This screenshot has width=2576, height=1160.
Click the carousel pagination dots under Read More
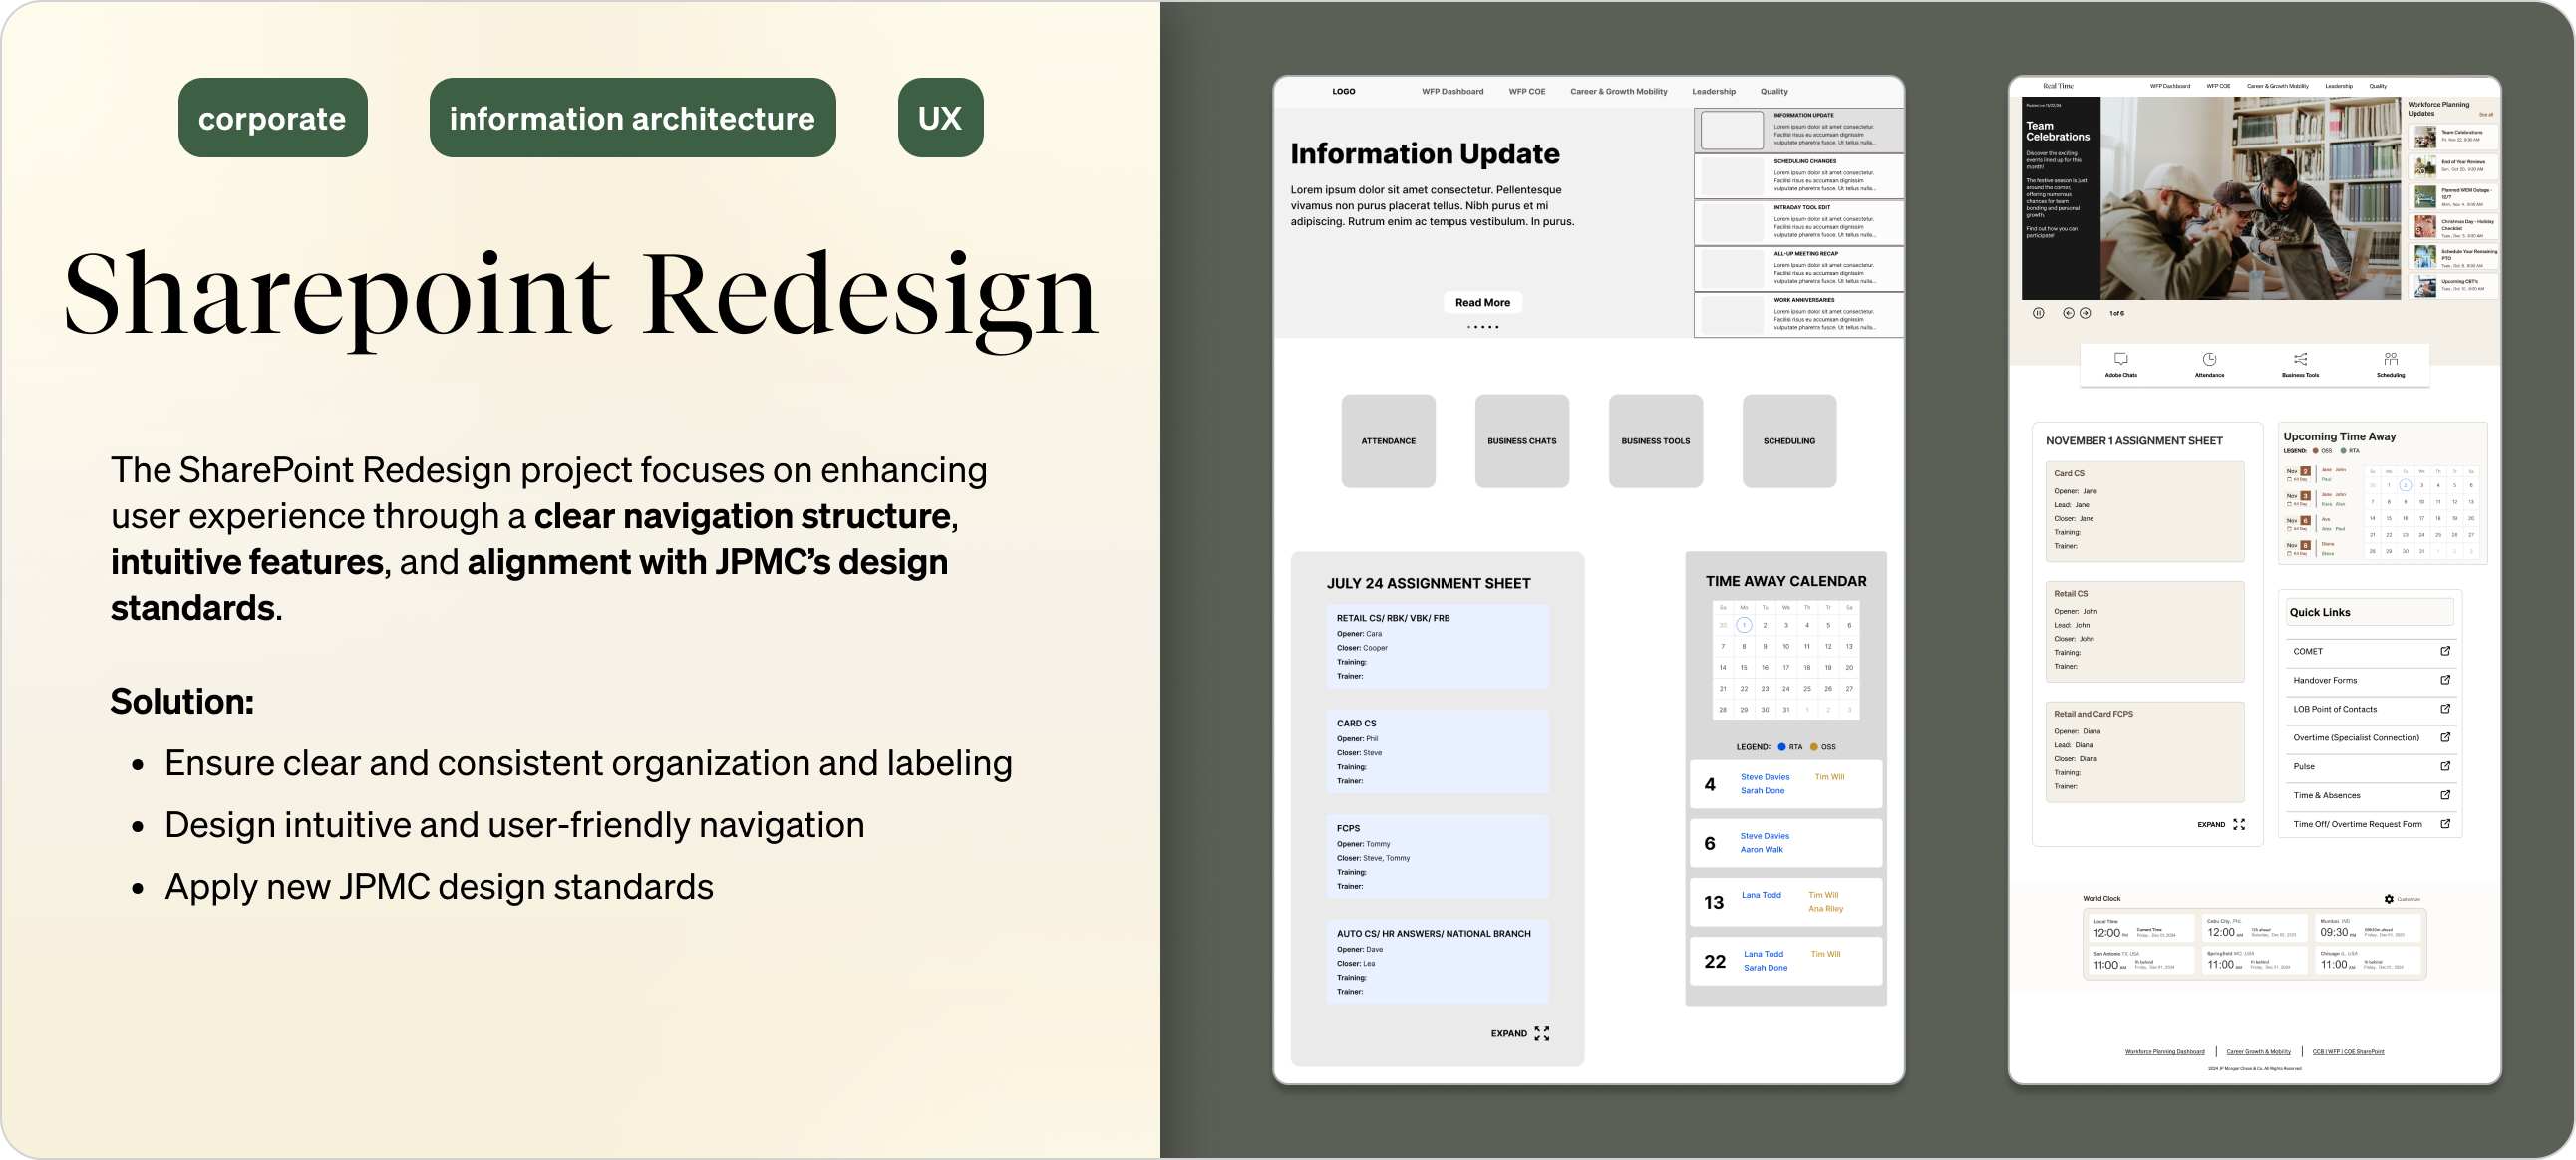(x=1482, y=327)
